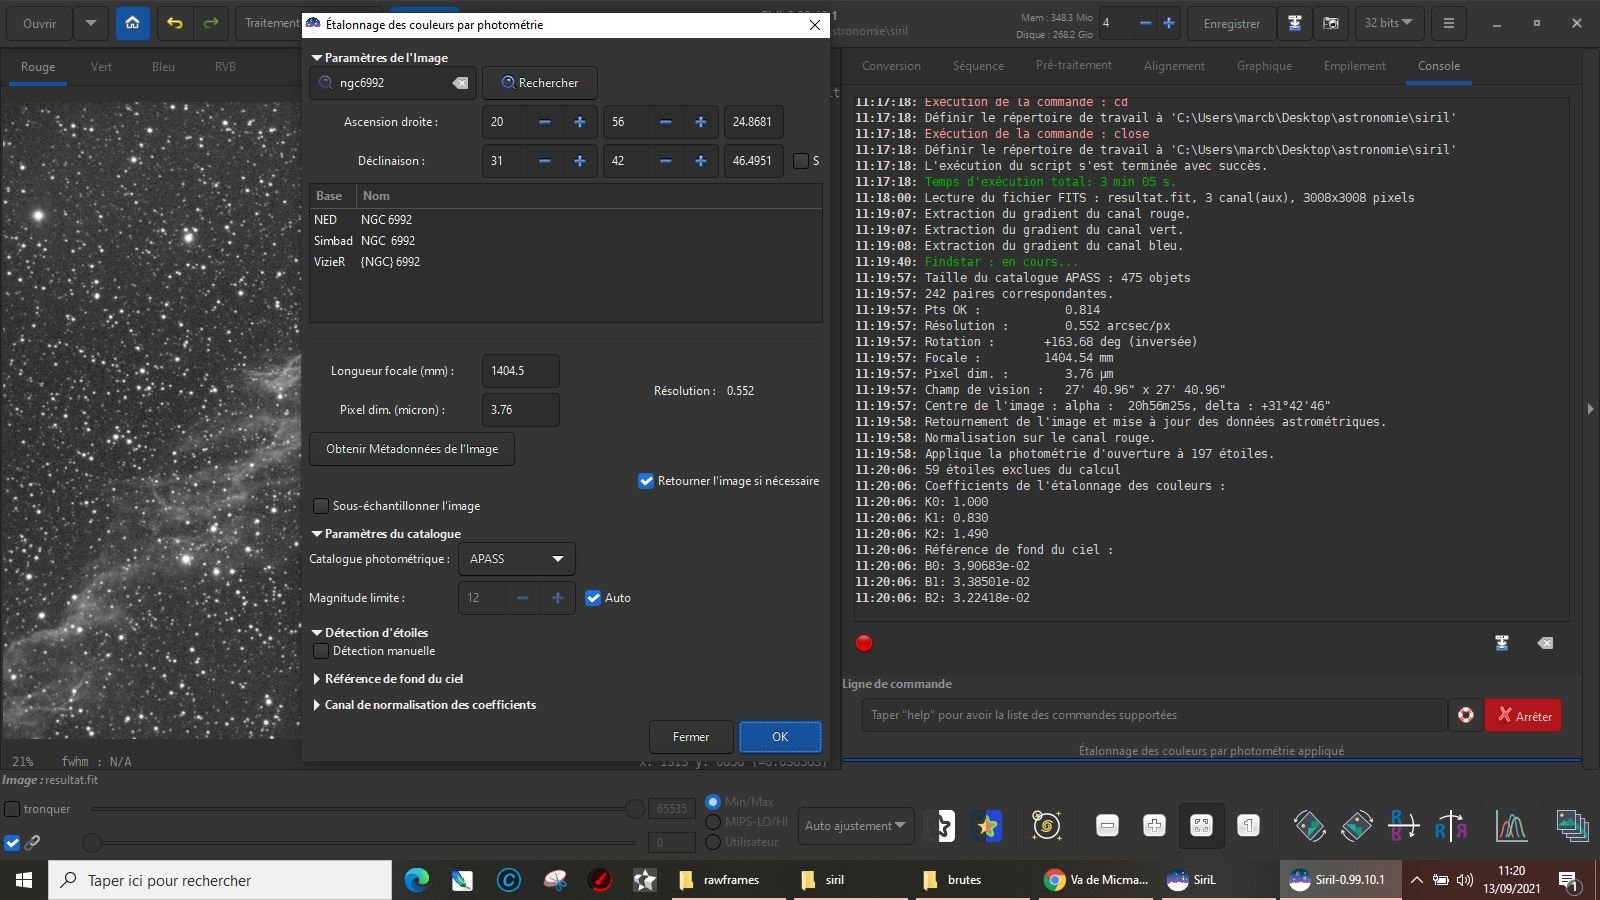Open the Auto ajustement display mode dropdown
Viewport: 1600px width, 900px height.
tap(857, 826)
